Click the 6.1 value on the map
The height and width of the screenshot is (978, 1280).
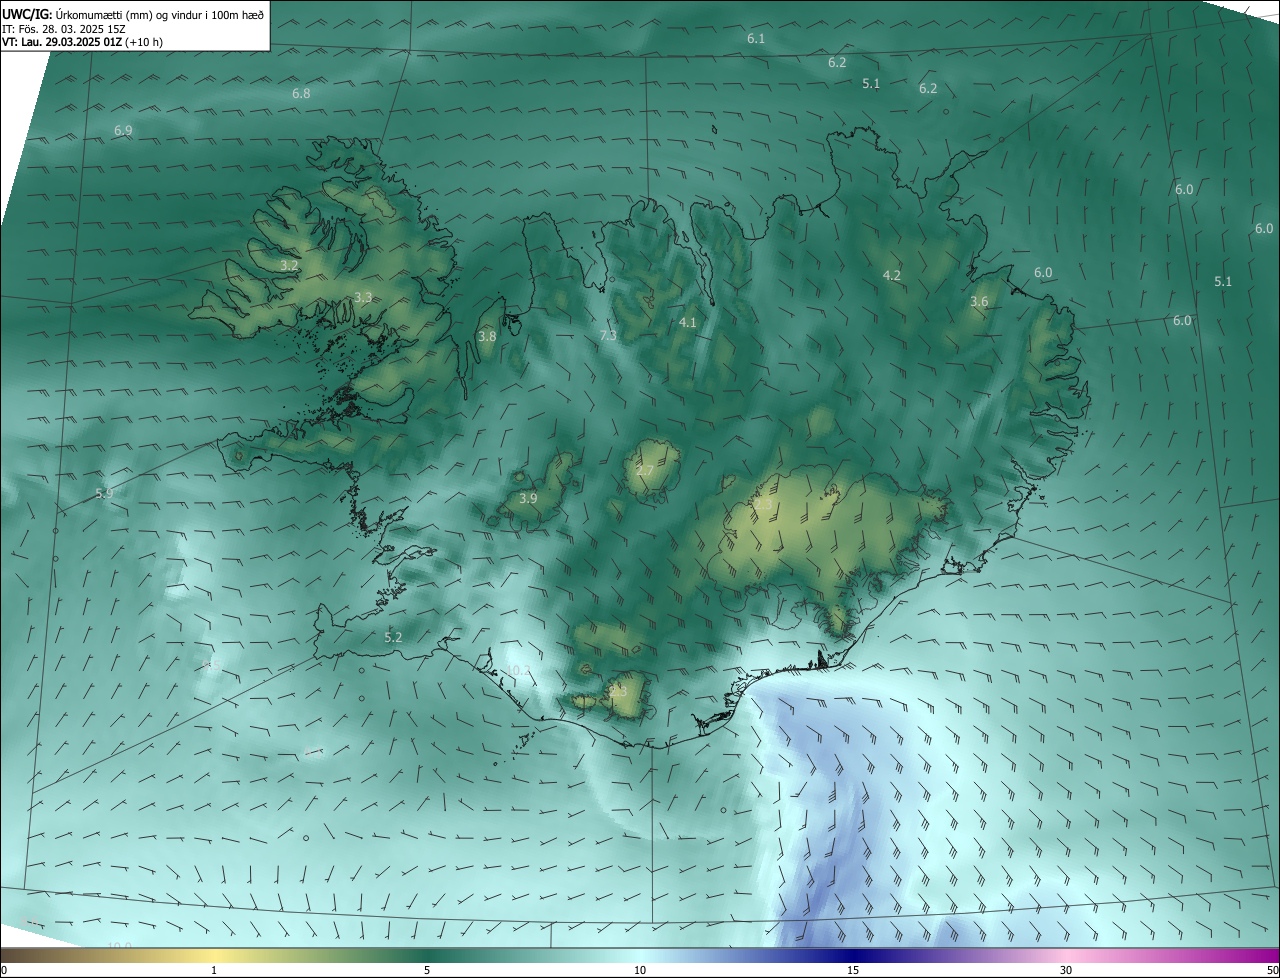pos(756,39)
